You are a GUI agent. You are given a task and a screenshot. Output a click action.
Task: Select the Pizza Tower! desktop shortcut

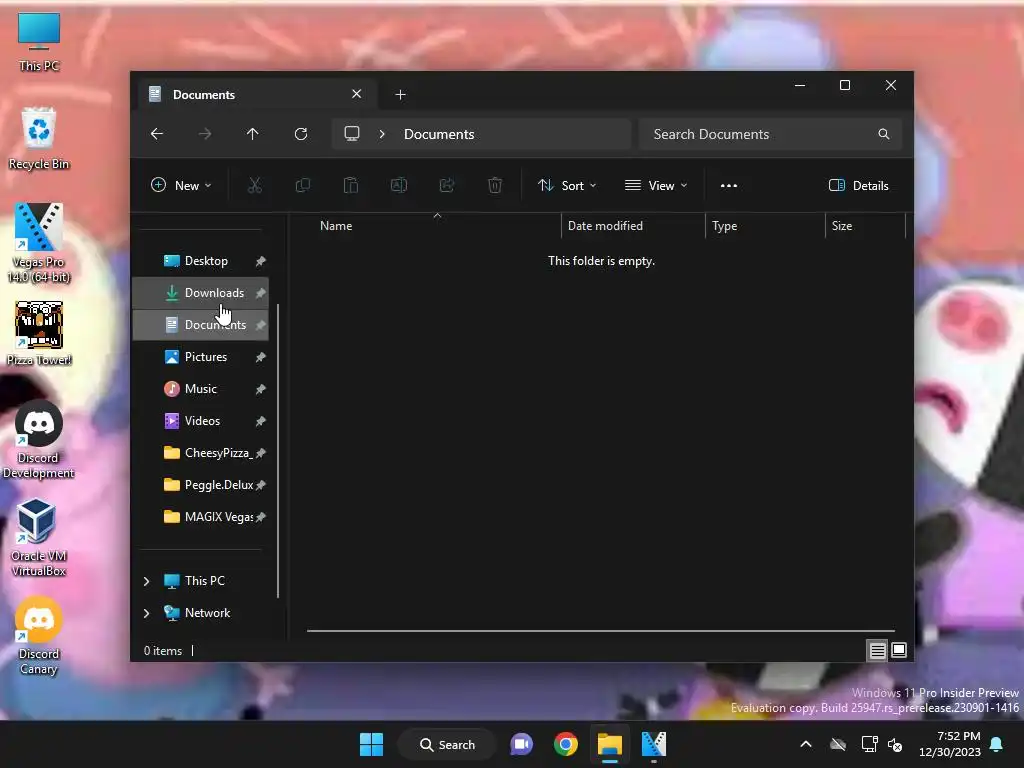point(39,333)
